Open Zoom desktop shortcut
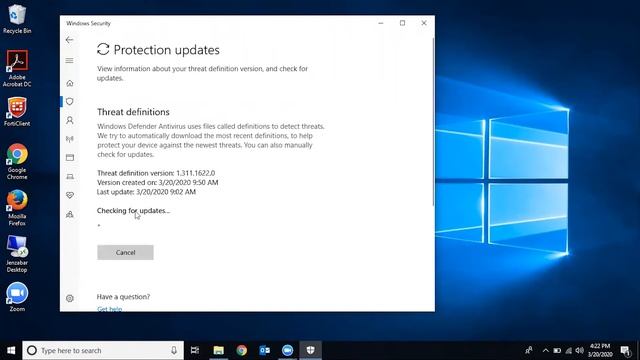 click(x=17, y=297)
